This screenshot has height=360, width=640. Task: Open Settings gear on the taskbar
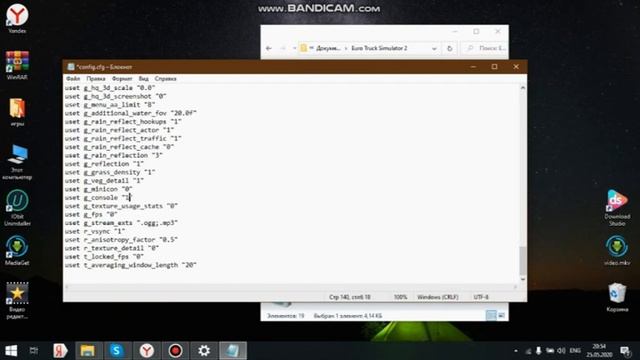204,351
